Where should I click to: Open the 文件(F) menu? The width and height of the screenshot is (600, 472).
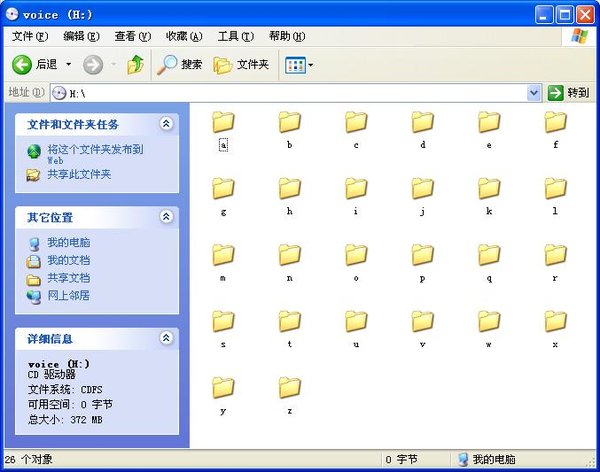coord(30,36)
